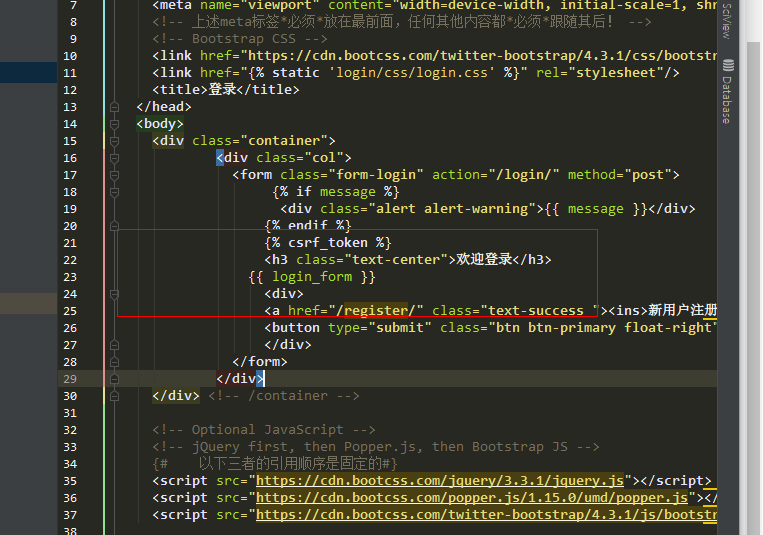The width and height of the screenshot is (763, 535).
Task: Click the fold end marker on line 29
Action: [x=114, y=379]
